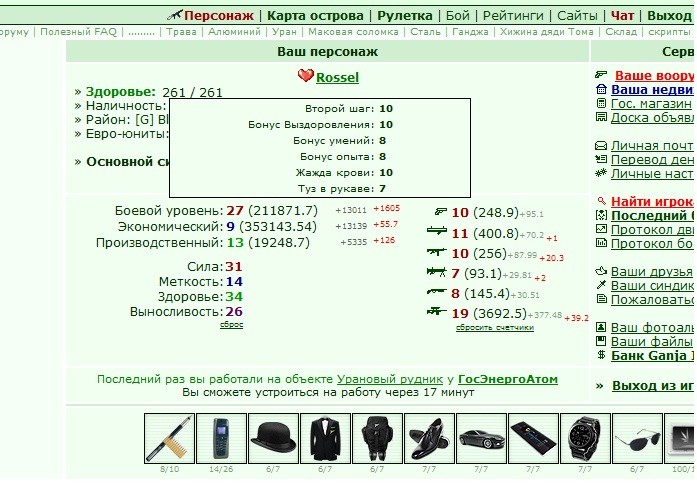
Task: Click the wristwatch item thumbnail
Action: pos(585,438)
